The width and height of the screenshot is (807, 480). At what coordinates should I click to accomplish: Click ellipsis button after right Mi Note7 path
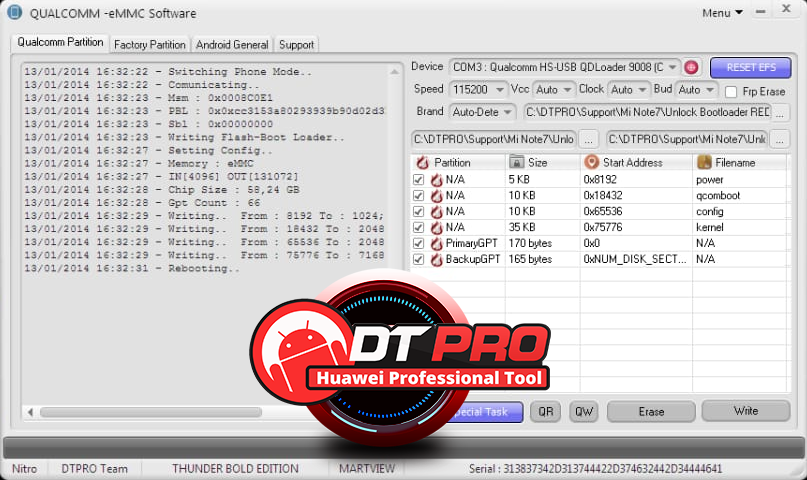(x=780, y=139)
